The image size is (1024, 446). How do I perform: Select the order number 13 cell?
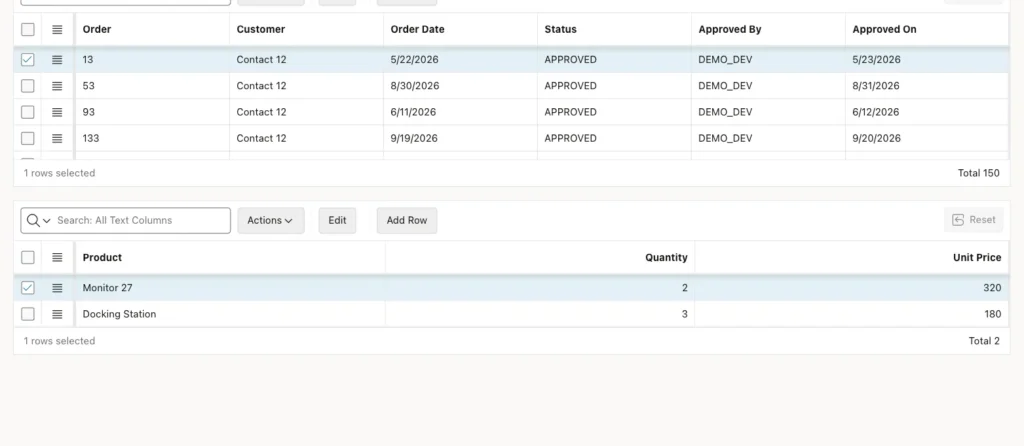coord(152,59)
